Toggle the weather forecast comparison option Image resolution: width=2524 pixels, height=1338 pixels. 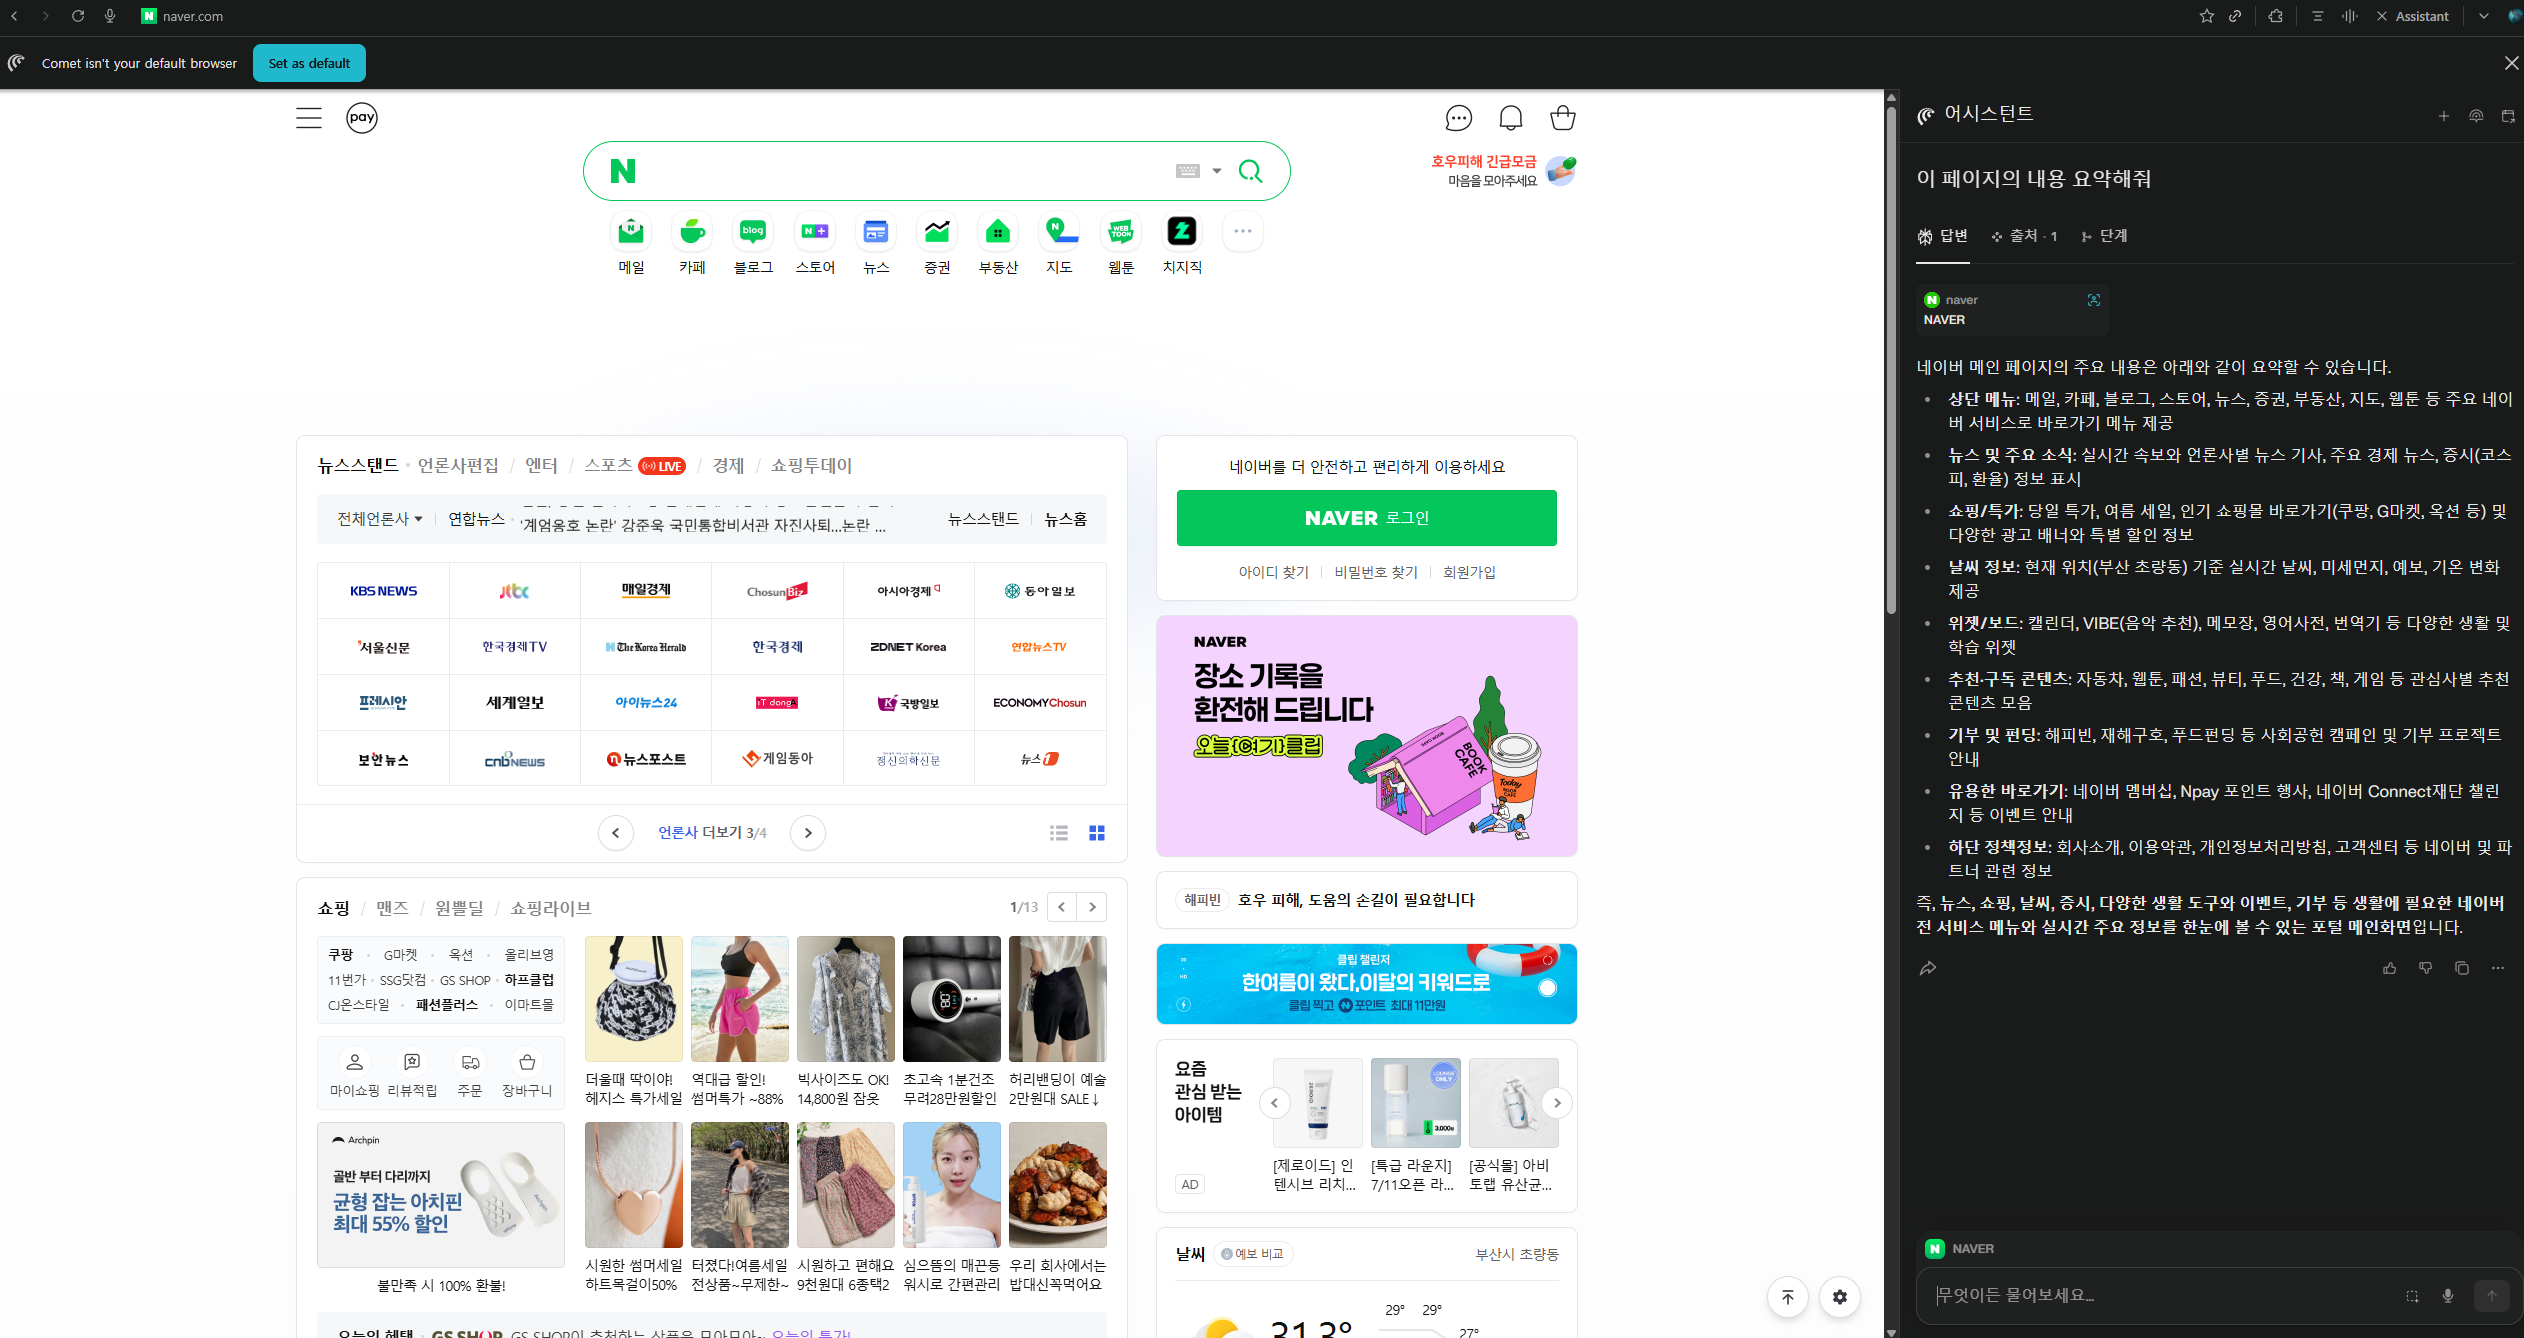(1252, 1254)
